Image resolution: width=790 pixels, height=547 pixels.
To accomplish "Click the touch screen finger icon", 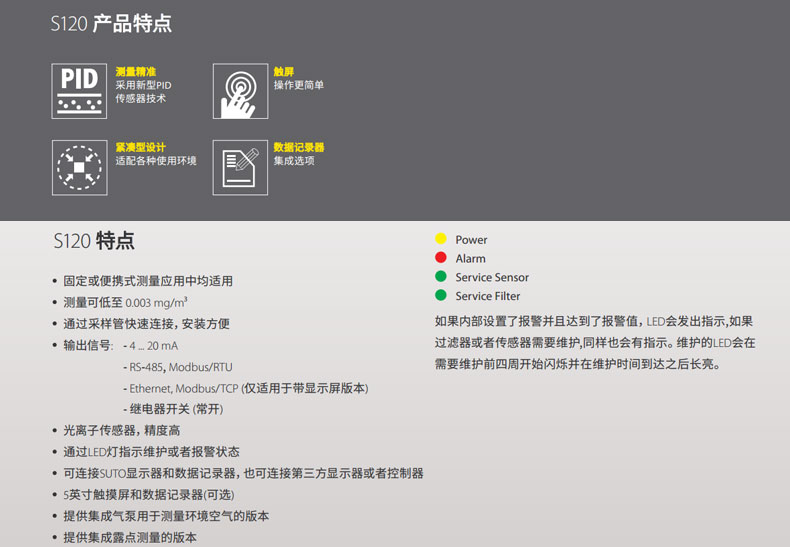I will (x=240, y=91).
